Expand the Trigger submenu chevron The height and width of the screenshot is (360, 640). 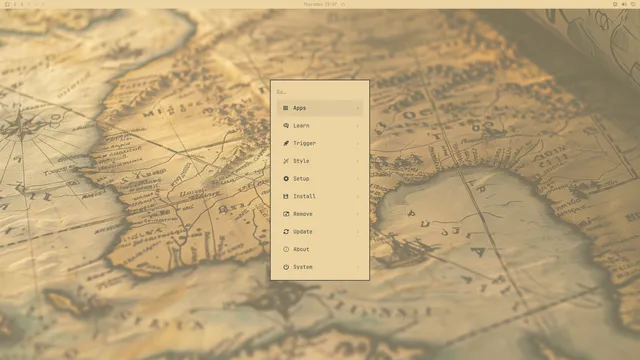click(358, 143)
